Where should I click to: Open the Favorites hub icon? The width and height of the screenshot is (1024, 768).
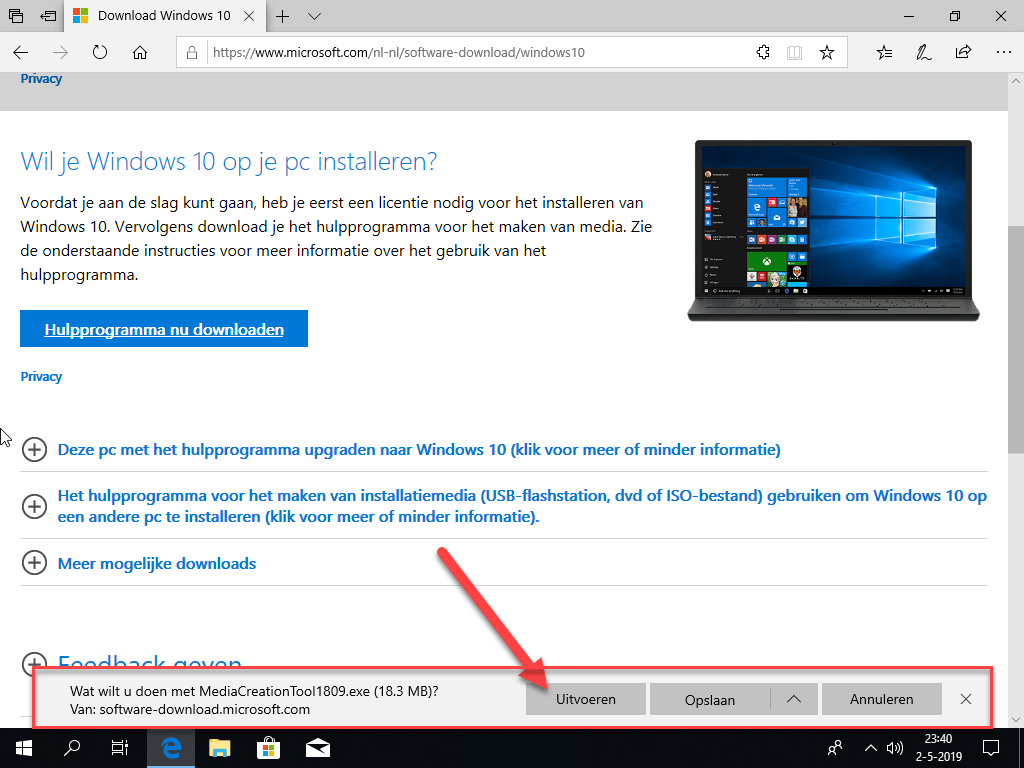tap(884, 52)
